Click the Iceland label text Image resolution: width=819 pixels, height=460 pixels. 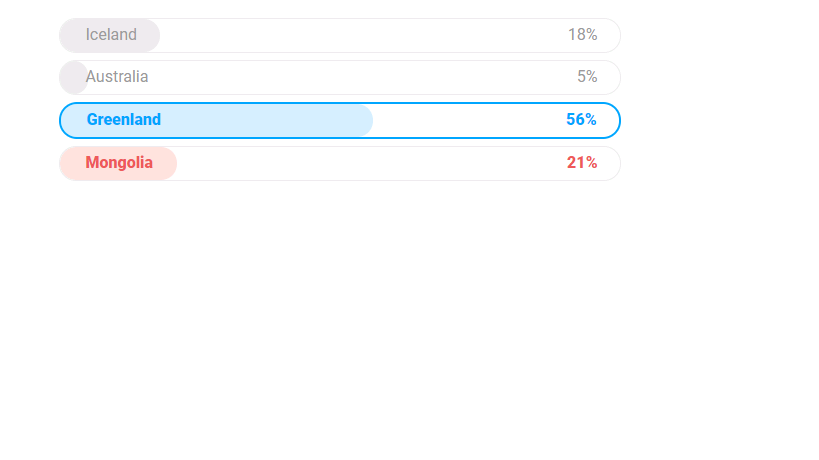tap(111, 34)
